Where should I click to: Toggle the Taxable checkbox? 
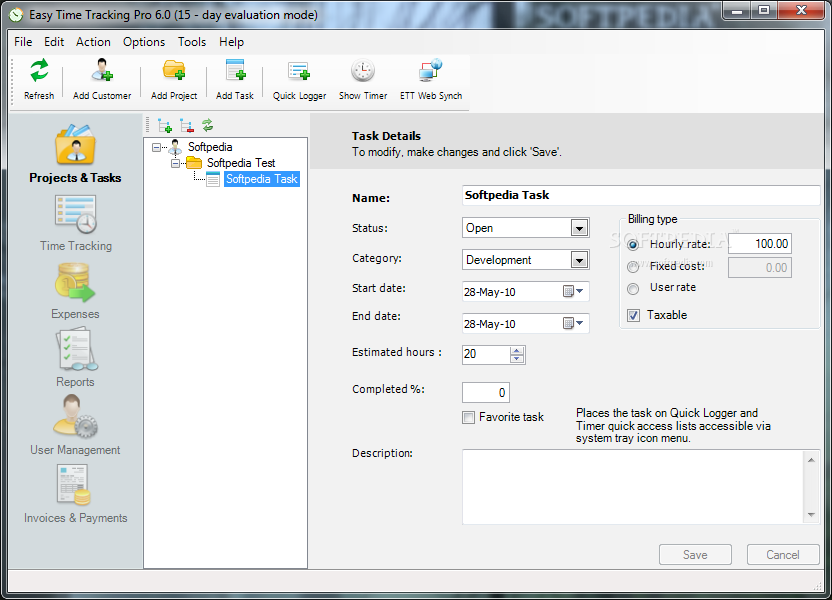point(634,316)
